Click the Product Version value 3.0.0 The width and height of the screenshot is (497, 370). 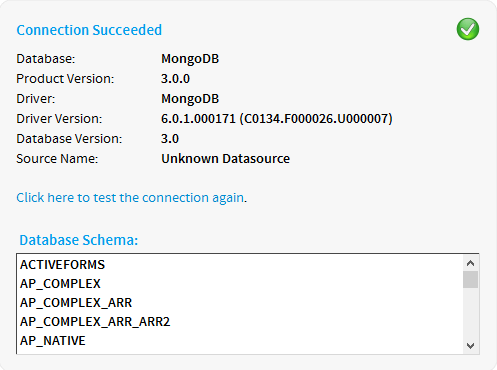(175, 79)
